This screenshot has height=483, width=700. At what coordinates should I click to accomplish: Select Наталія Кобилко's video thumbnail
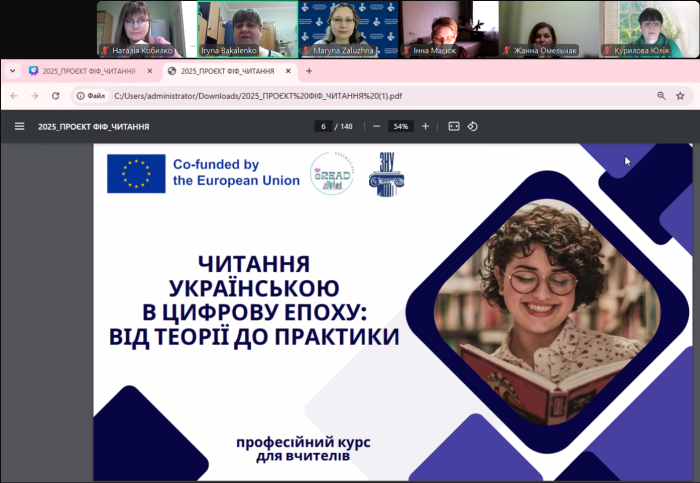(145, 29)
